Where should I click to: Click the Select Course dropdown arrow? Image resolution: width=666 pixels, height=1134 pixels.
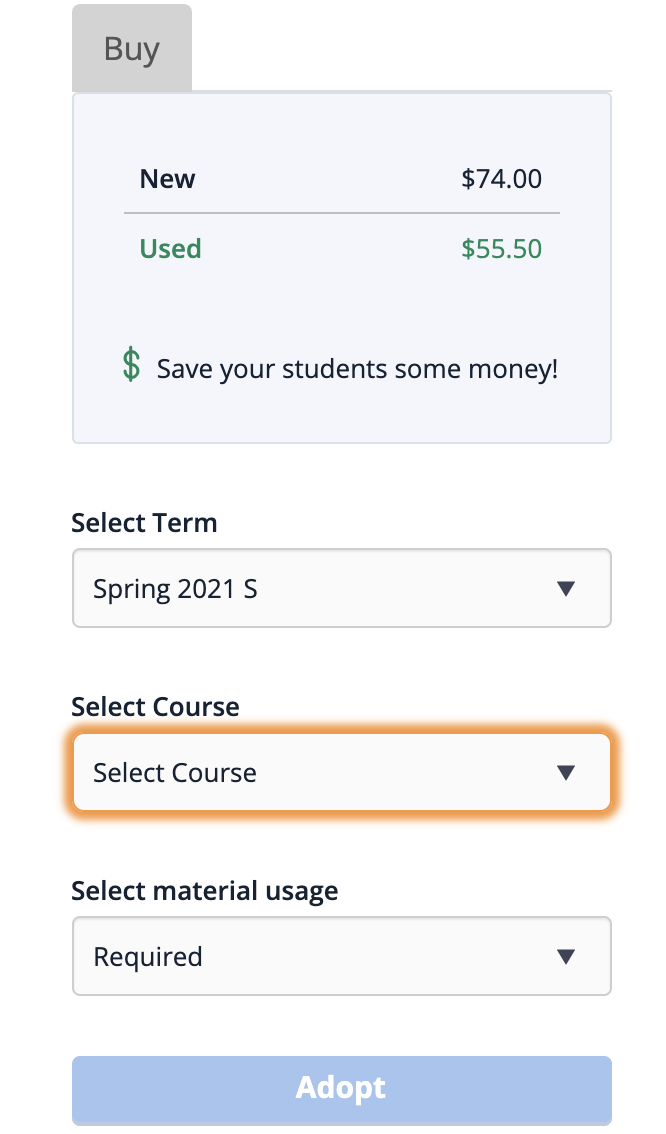click(566, 772)
